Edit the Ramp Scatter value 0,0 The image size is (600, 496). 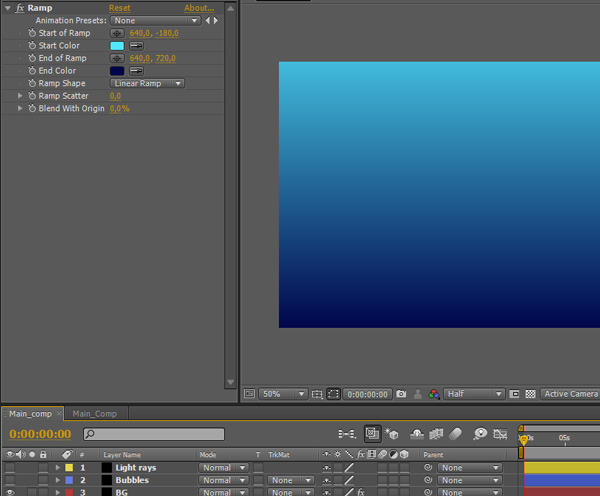(x=115, y=96)
